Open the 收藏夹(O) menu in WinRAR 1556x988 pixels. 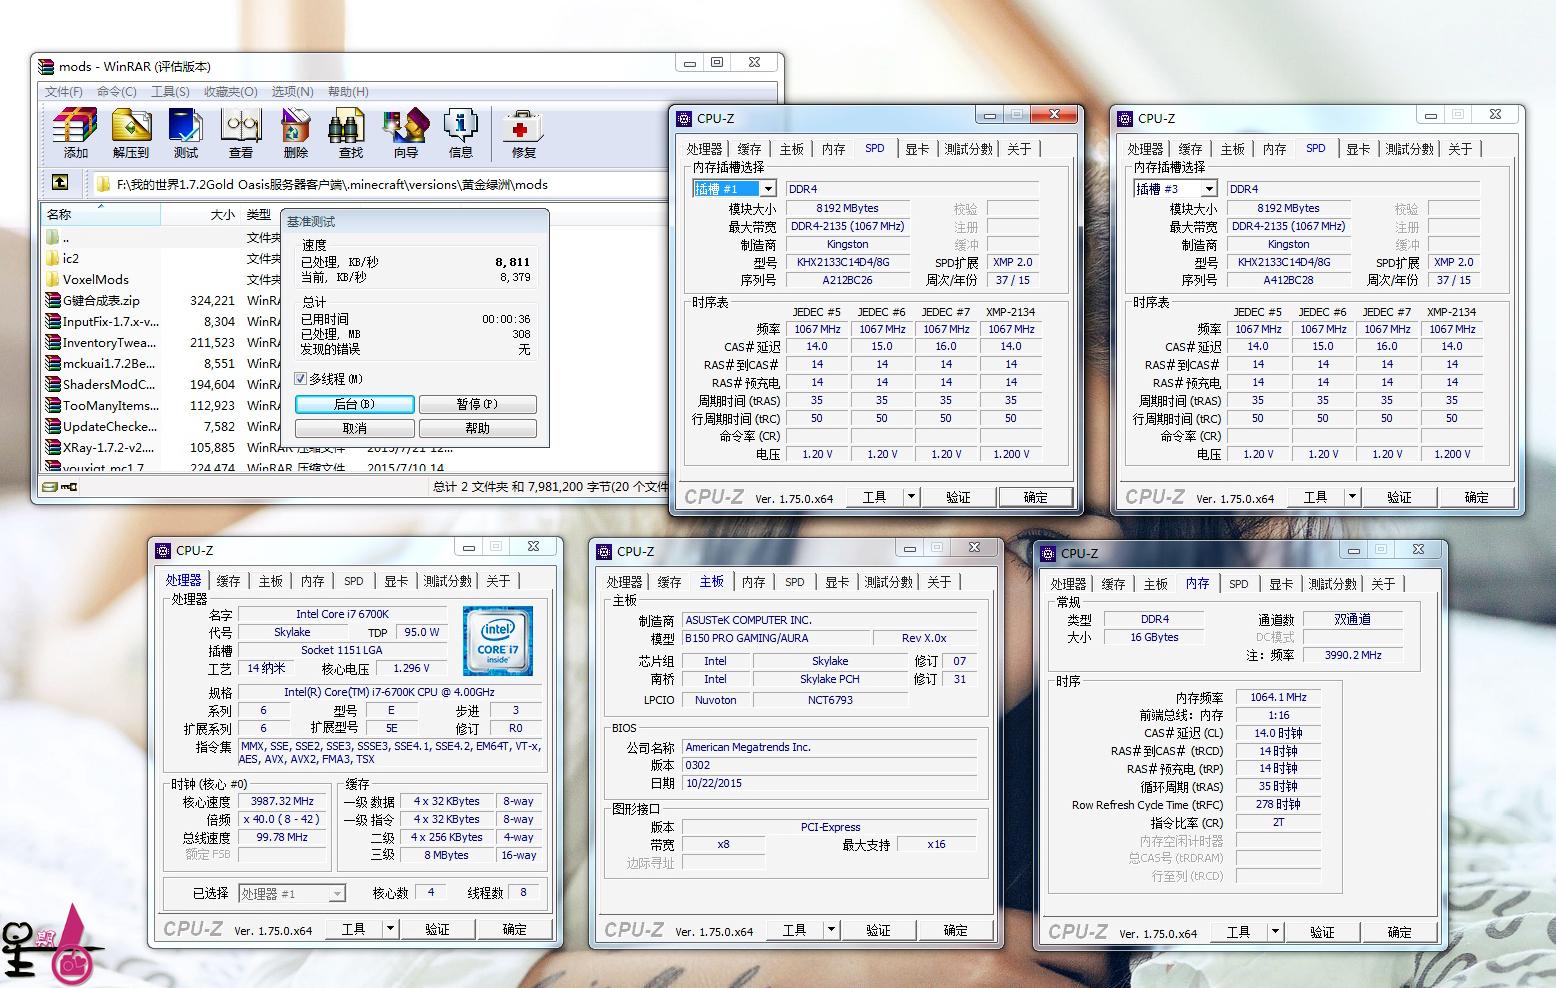[x=231, y=92]
